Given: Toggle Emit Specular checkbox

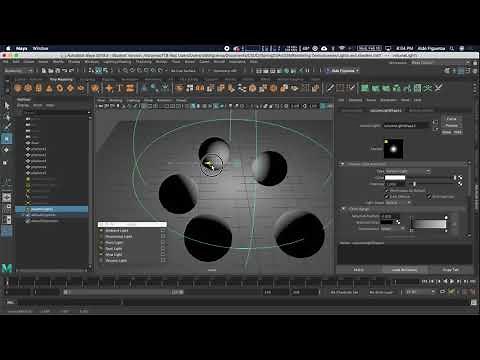Looking at the screenshot, I should (x=429, y=197).
